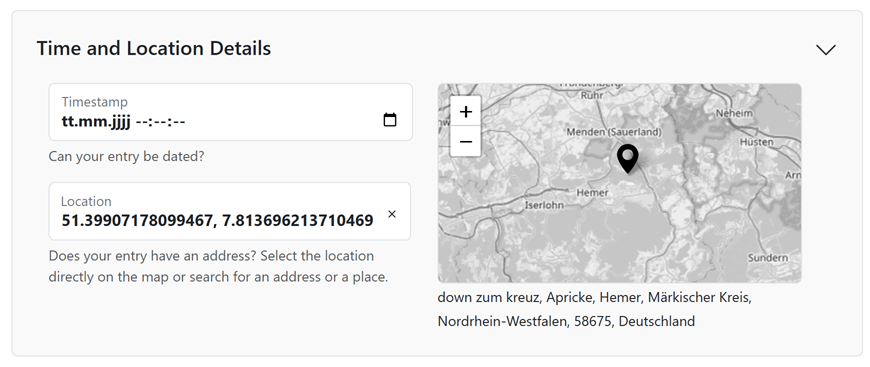The height and width of the screenshot is (367, 870).
Task: Select the day segment 'tt' in Timestamp
Action: [x=68, y=121]
